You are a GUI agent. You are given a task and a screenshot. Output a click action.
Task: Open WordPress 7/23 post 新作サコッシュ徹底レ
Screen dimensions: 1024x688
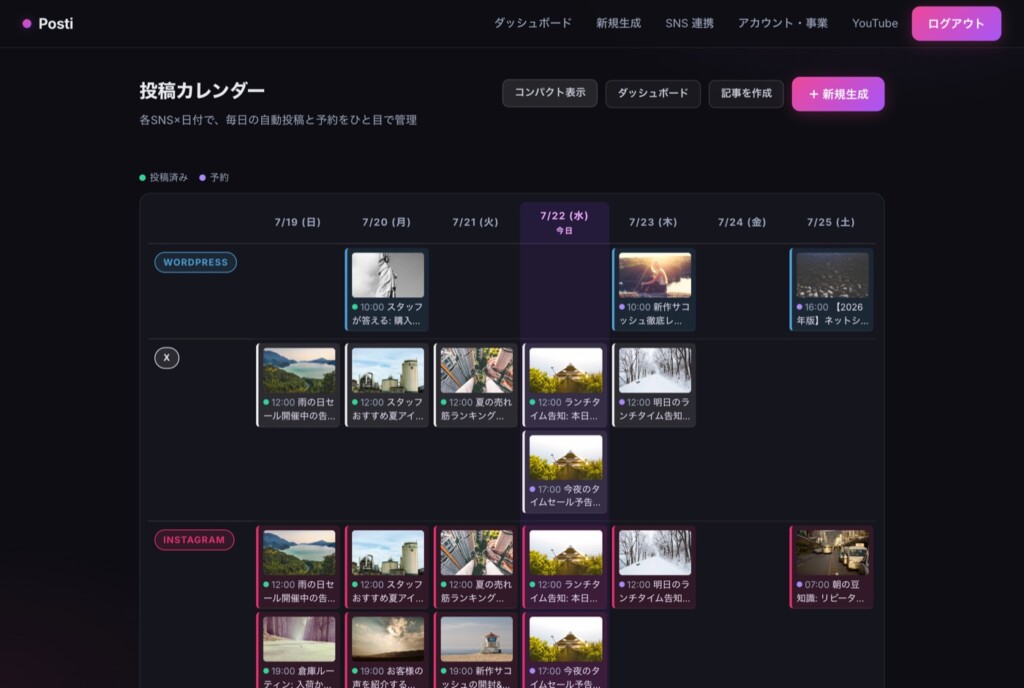[654, 289]
